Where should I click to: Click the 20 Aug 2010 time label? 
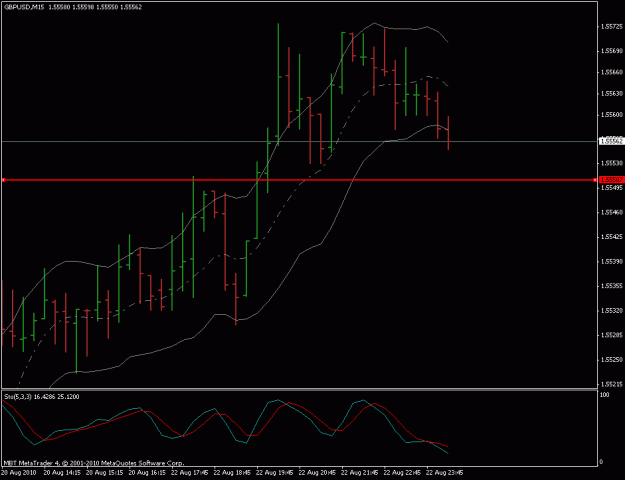[18, 473]
